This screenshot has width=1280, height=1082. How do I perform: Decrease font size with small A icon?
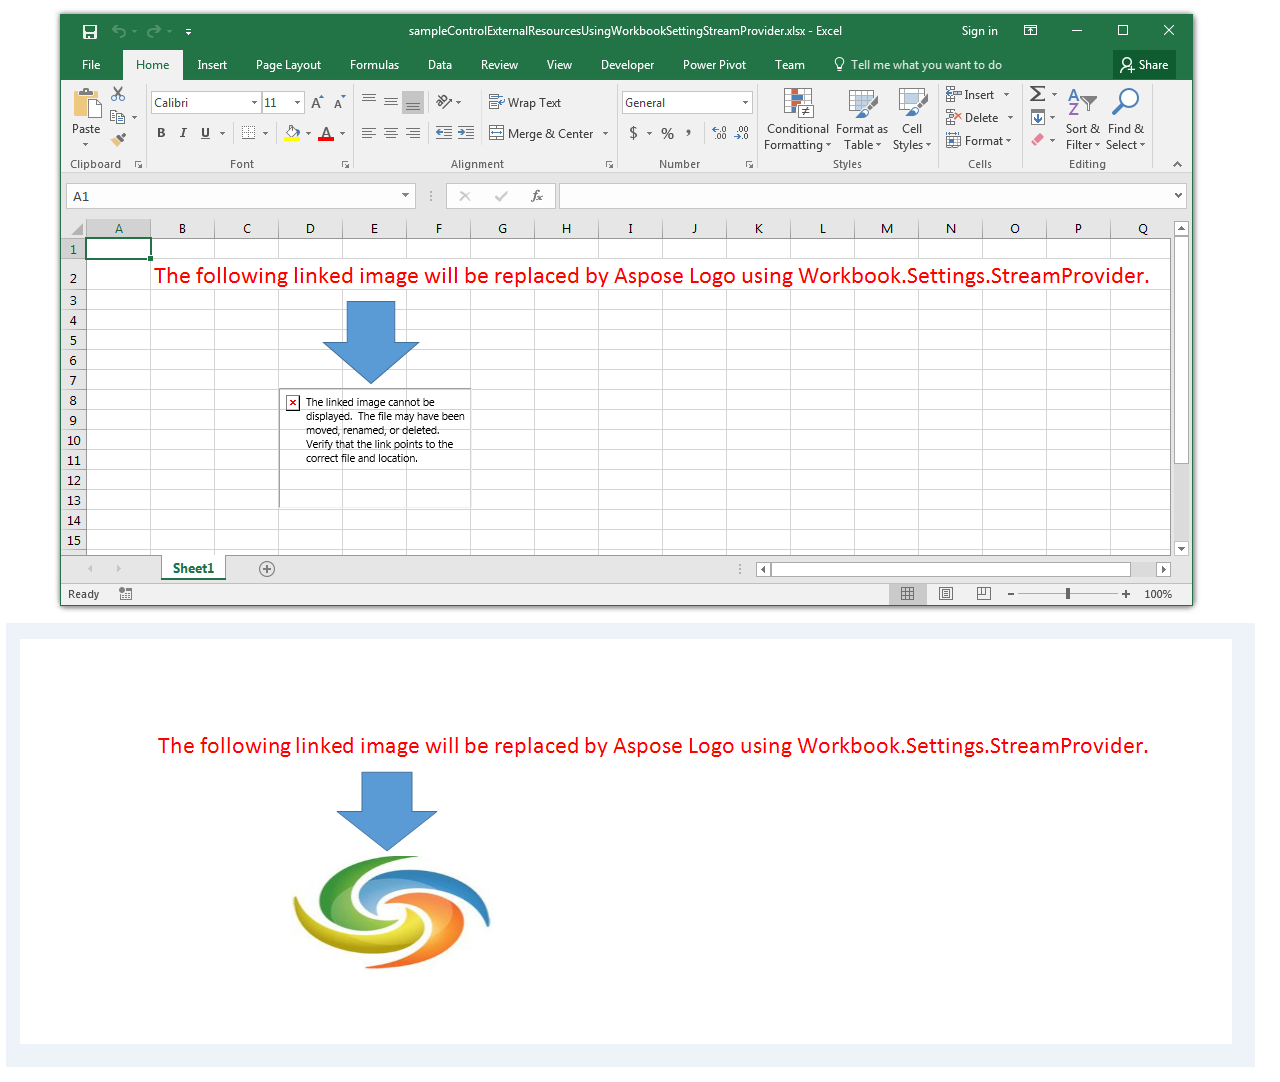339,102
